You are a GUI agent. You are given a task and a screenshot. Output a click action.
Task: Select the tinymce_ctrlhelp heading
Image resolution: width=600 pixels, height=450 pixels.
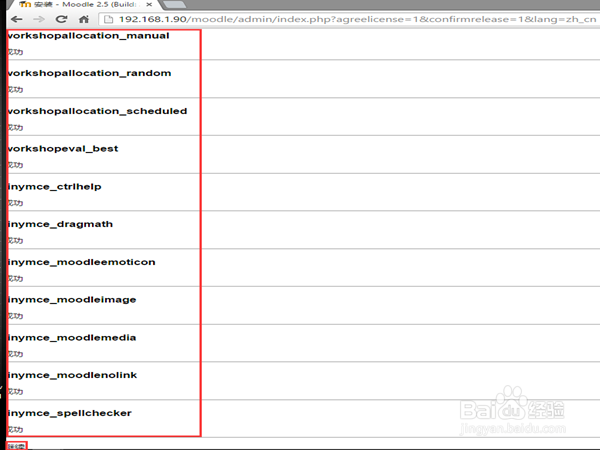(54, 186)
